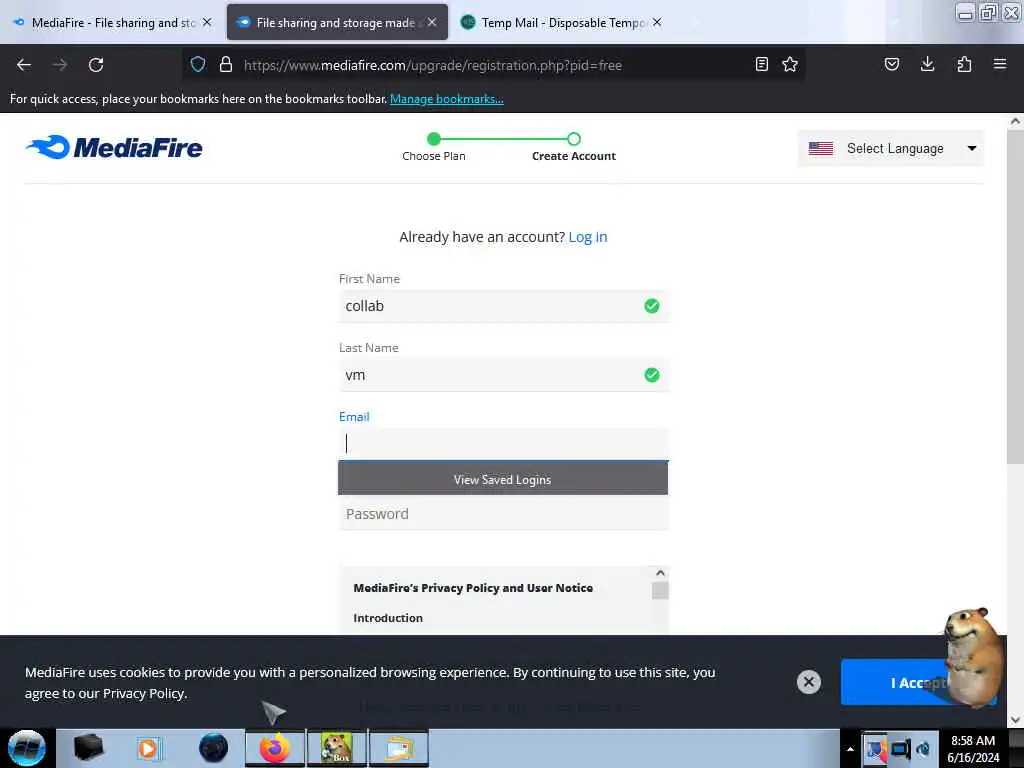Open the Firefox hamburger menu

click(1000, 64)
